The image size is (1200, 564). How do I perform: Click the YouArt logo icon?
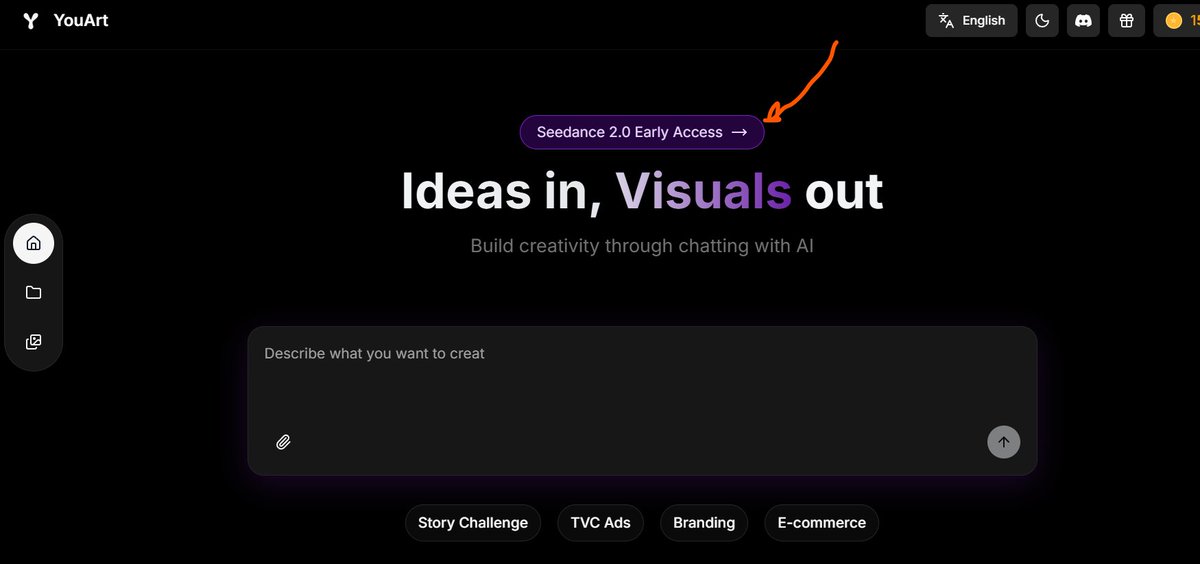pyautogui.click(x=31, y=21)
